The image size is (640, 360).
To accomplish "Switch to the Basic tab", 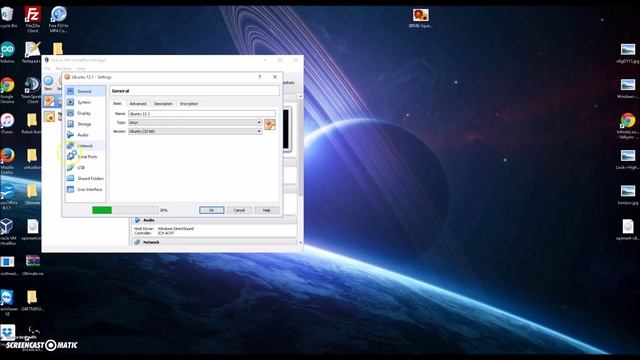I will click(117, 104).
